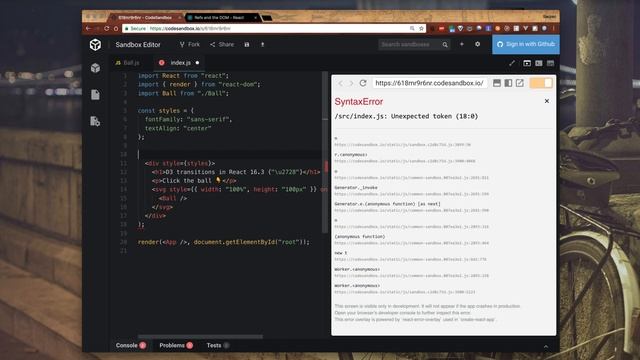
Task: Open preview in a new window
Action: pos(520,83)
